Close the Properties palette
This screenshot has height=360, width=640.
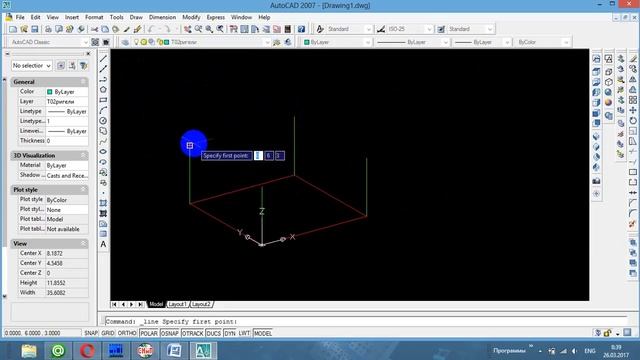pos(88,53)
